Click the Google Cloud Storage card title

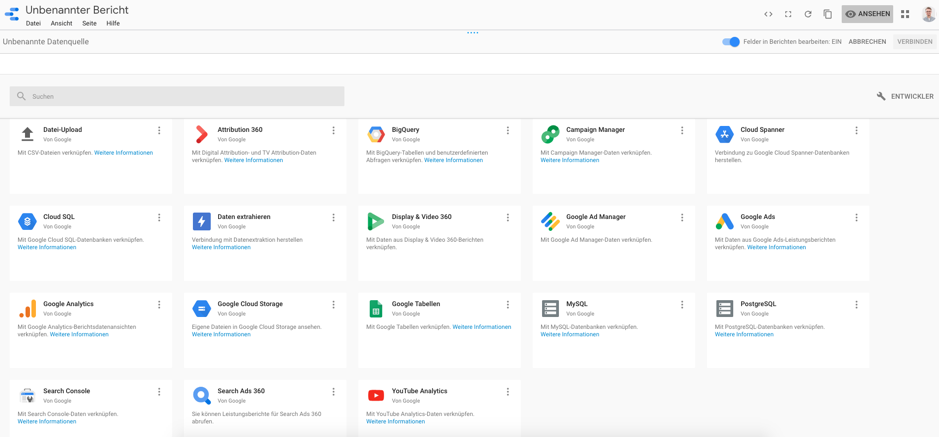click(x=250, y=304)
